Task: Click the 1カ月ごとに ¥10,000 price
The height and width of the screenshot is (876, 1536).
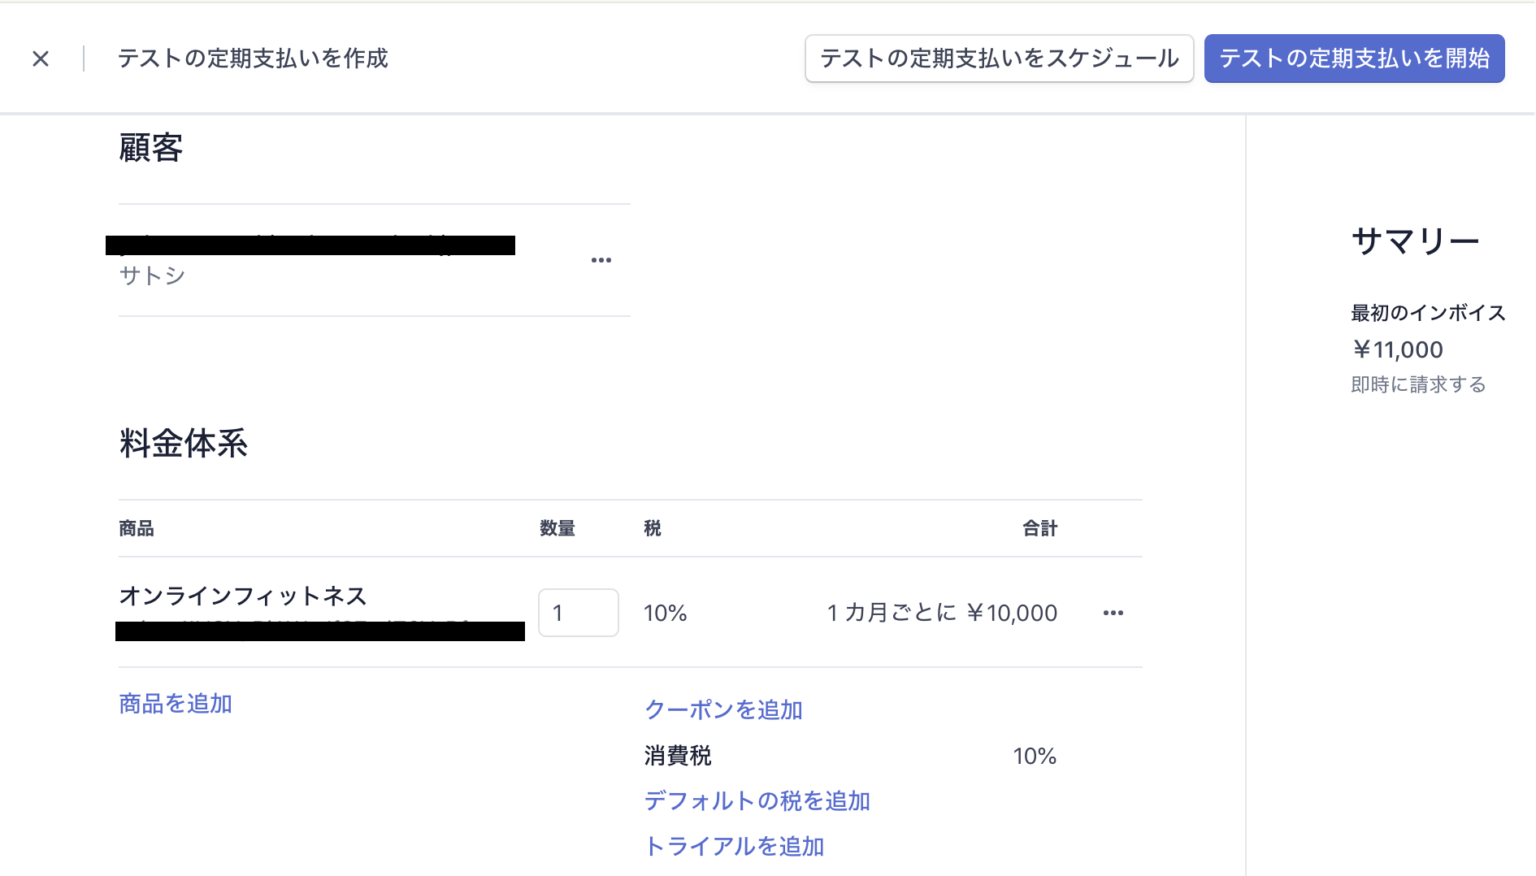Action: tap(941, 613)
